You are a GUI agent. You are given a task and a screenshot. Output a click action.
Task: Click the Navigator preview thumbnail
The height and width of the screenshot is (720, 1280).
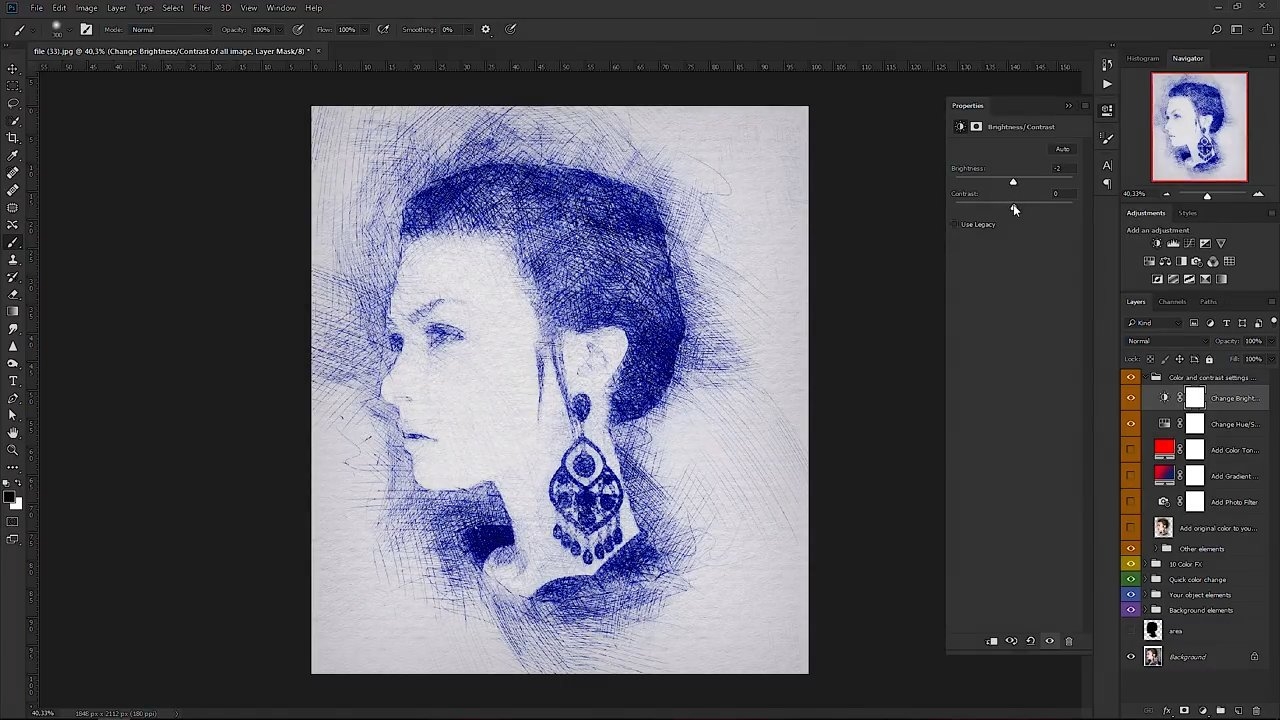click(1199, 127)
